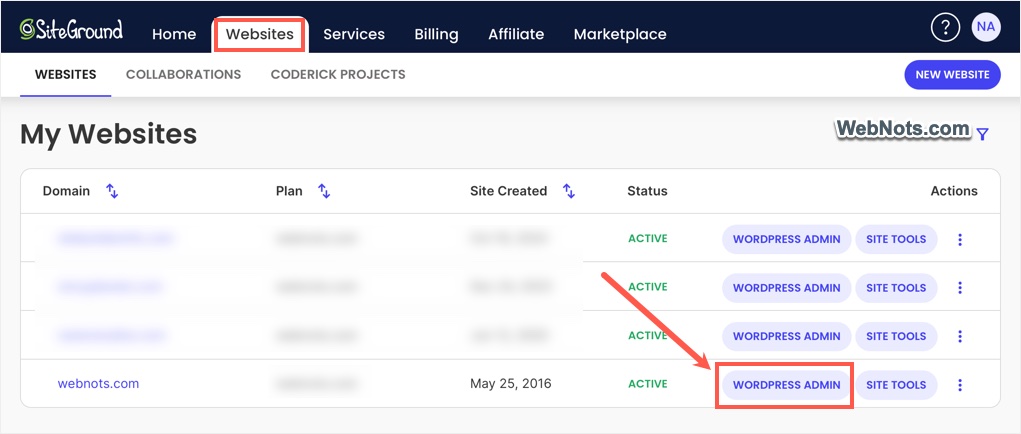
Task: Click the NEW WEBSITE button
Action: (953, 75)
